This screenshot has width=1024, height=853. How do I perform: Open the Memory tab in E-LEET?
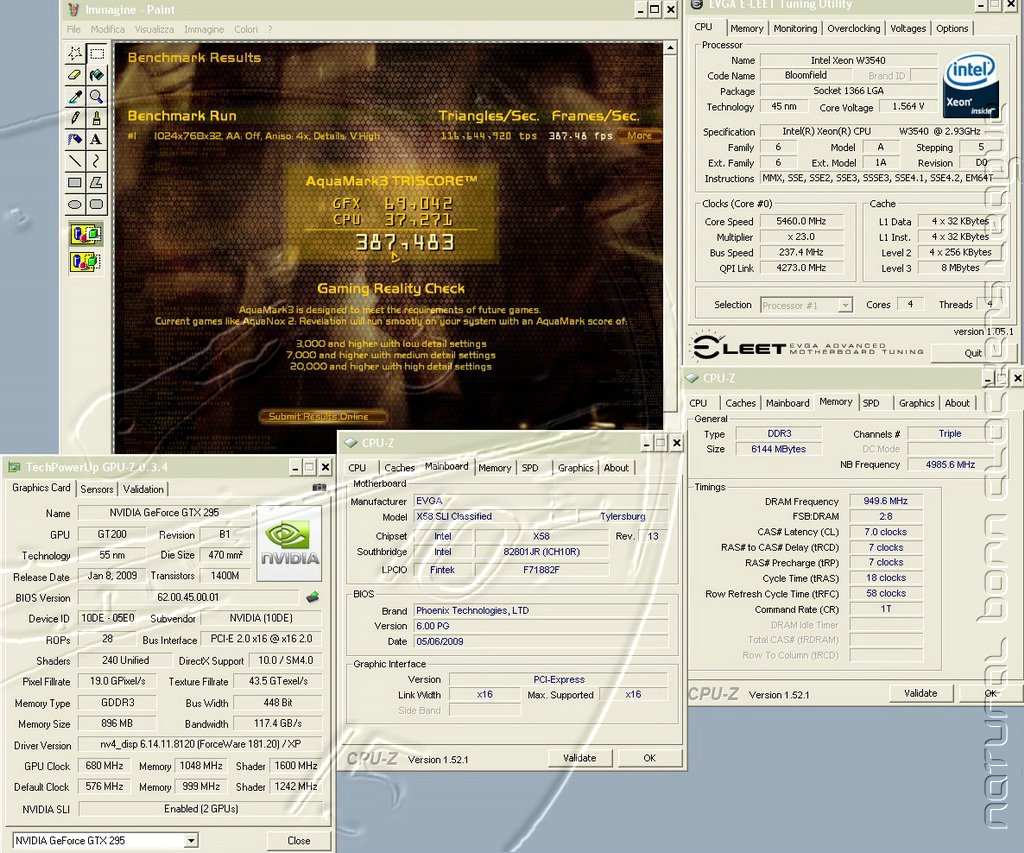[746, 28]
